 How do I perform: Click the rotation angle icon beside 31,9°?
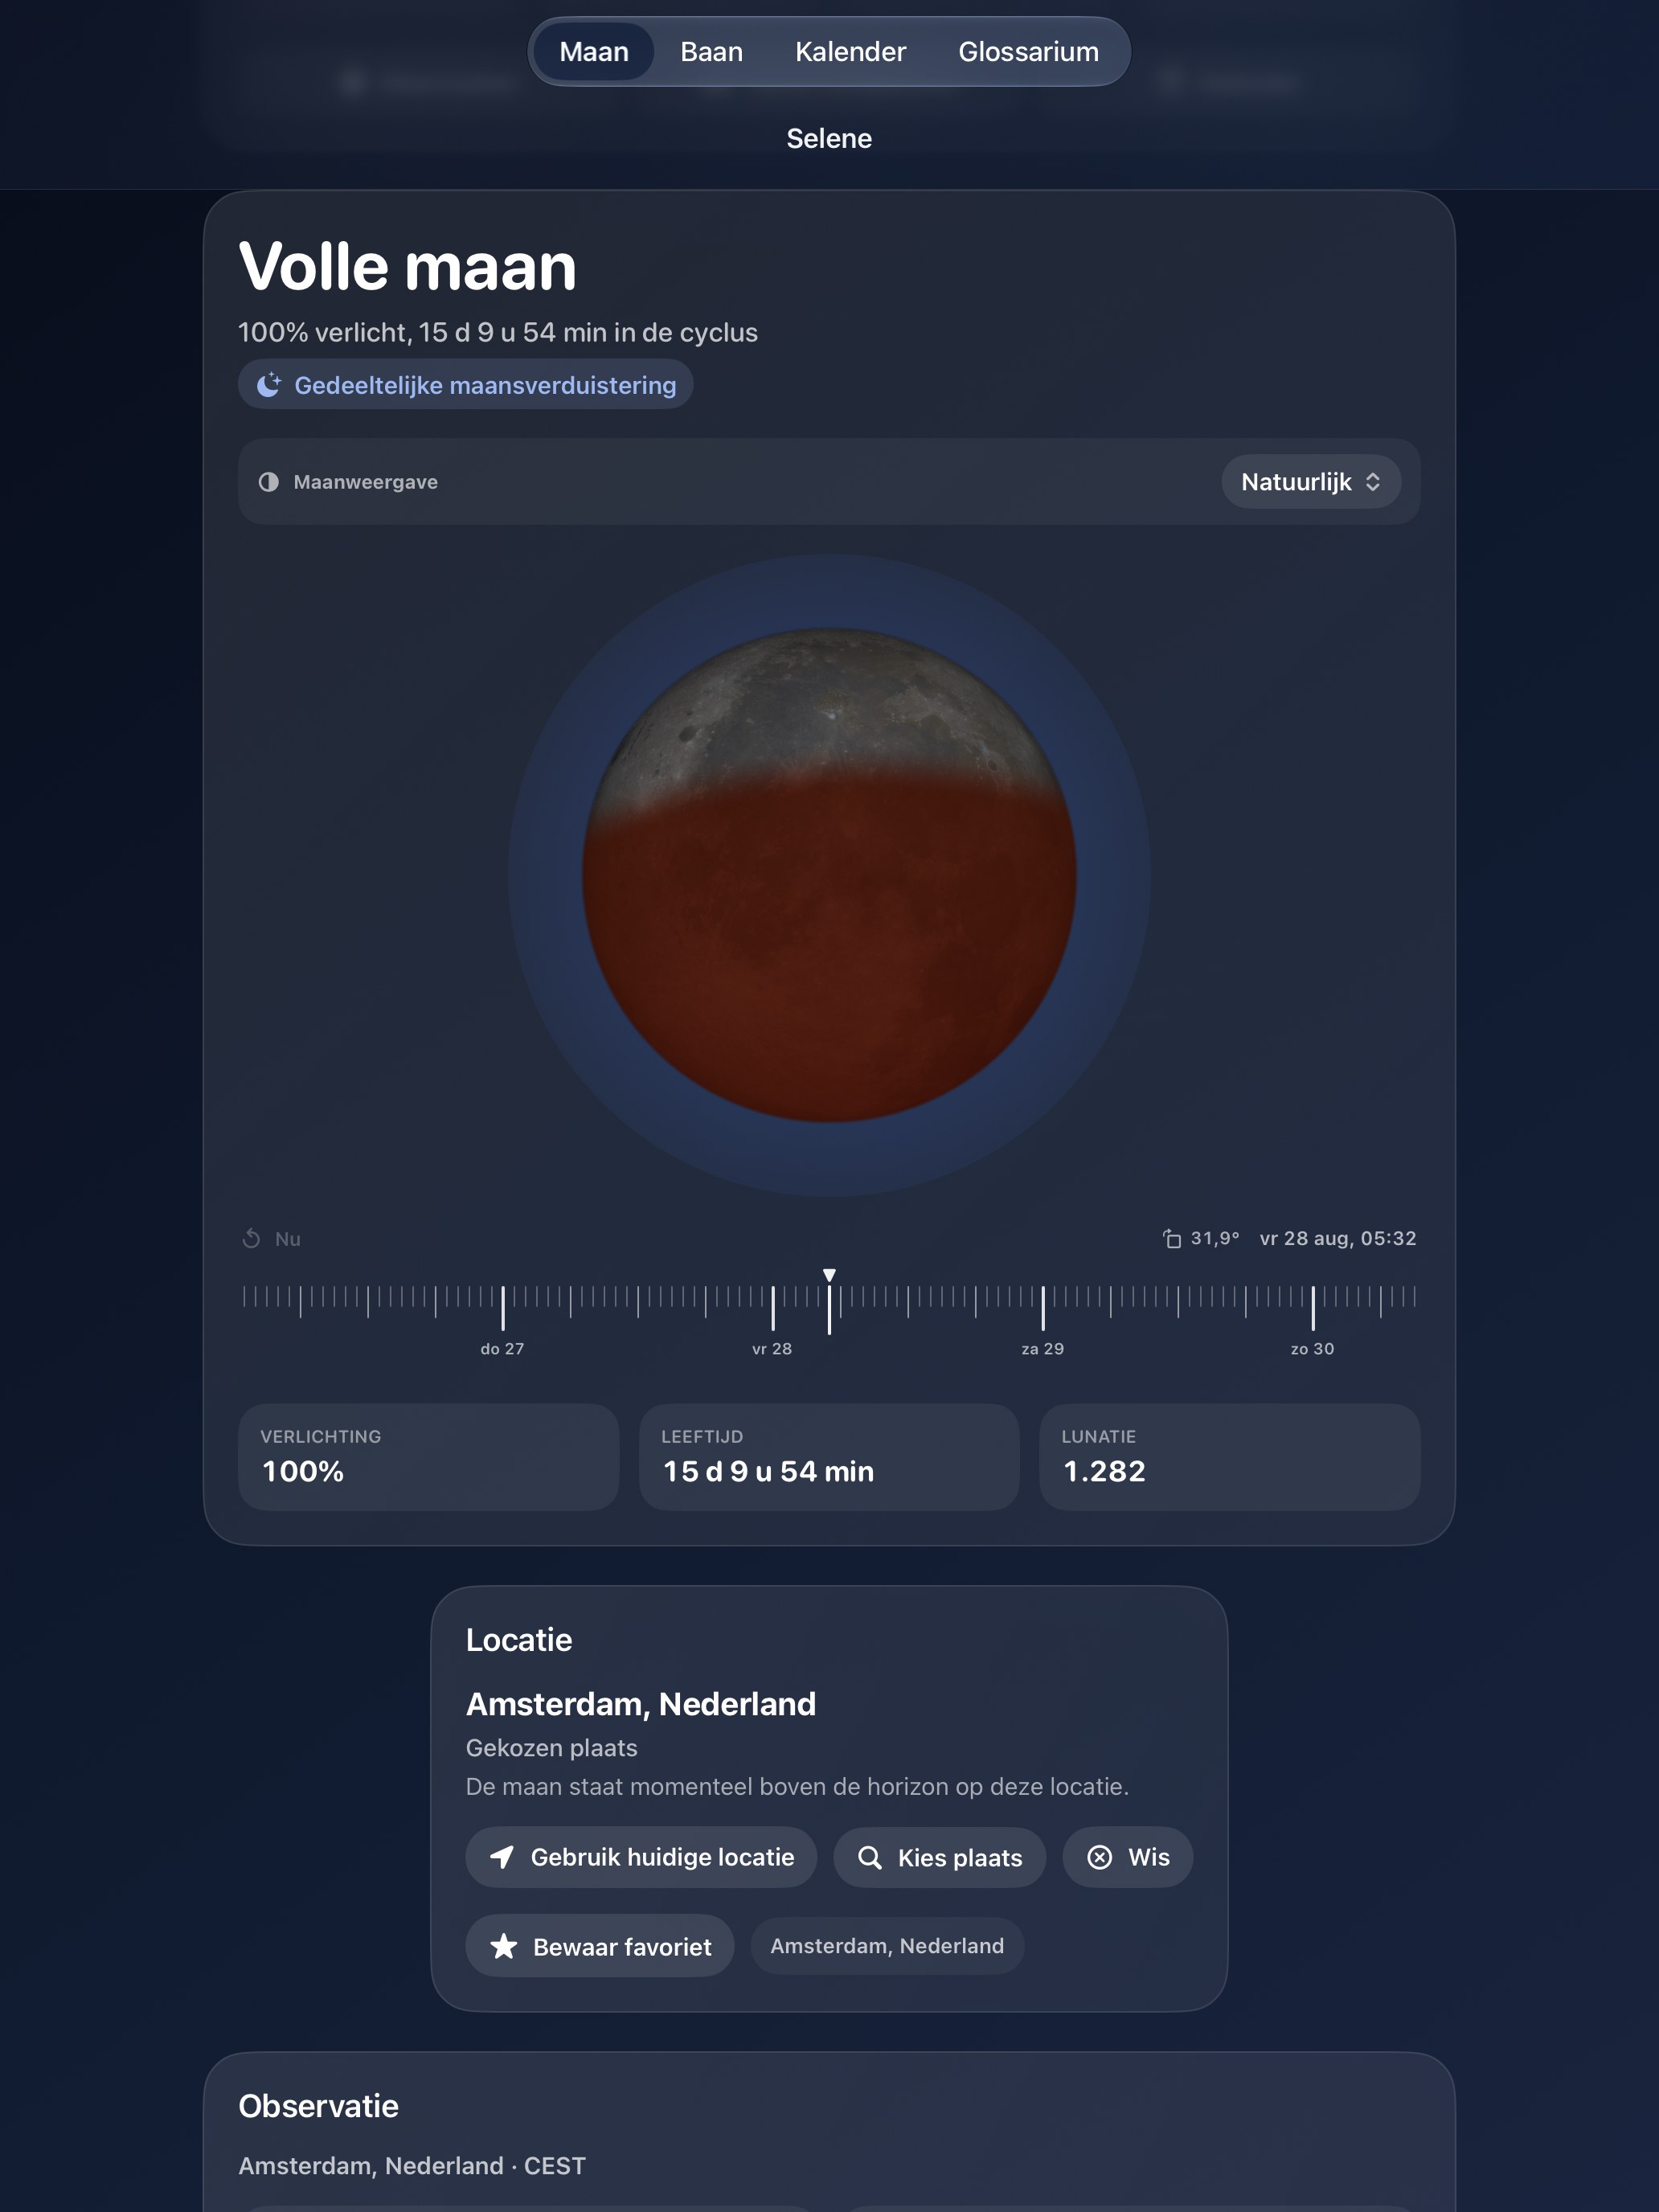pyautogui.click(x=1171, y=1238)
